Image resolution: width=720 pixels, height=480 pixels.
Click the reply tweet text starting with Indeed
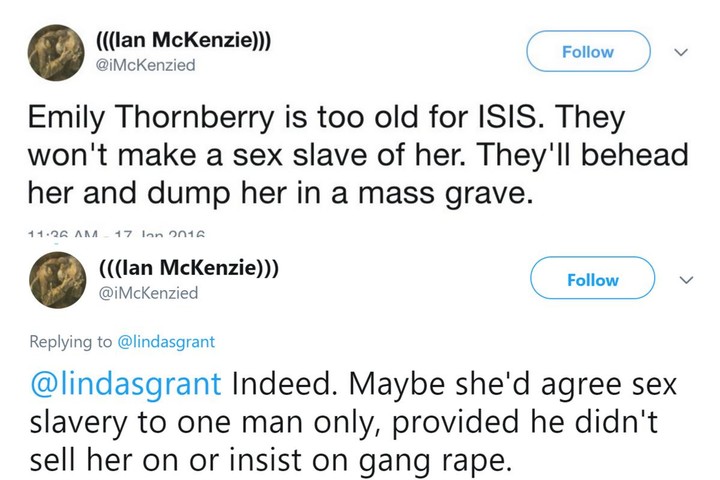pyautogui.click(x=353, y=422)
